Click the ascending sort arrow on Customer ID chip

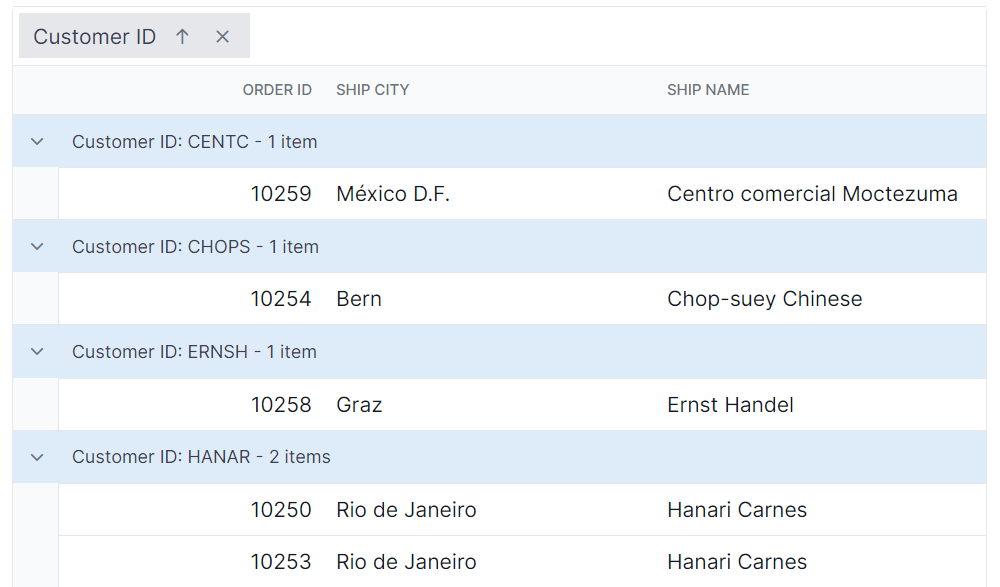(182, 36)
